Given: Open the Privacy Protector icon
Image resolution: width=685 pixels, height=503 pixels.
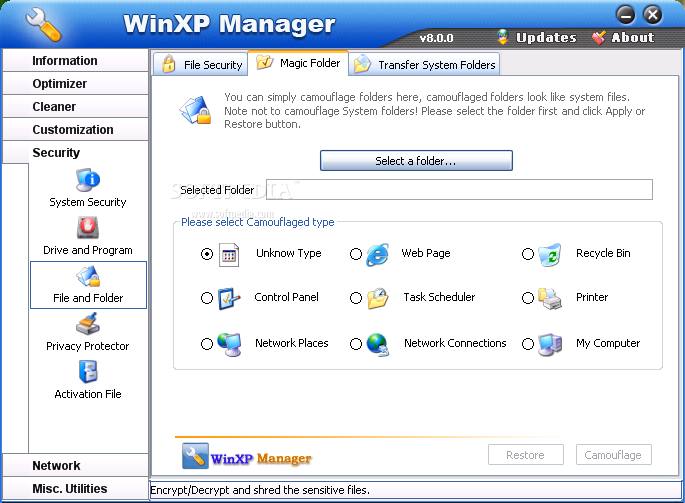Looking at the screenshot, I should [88, 324].
